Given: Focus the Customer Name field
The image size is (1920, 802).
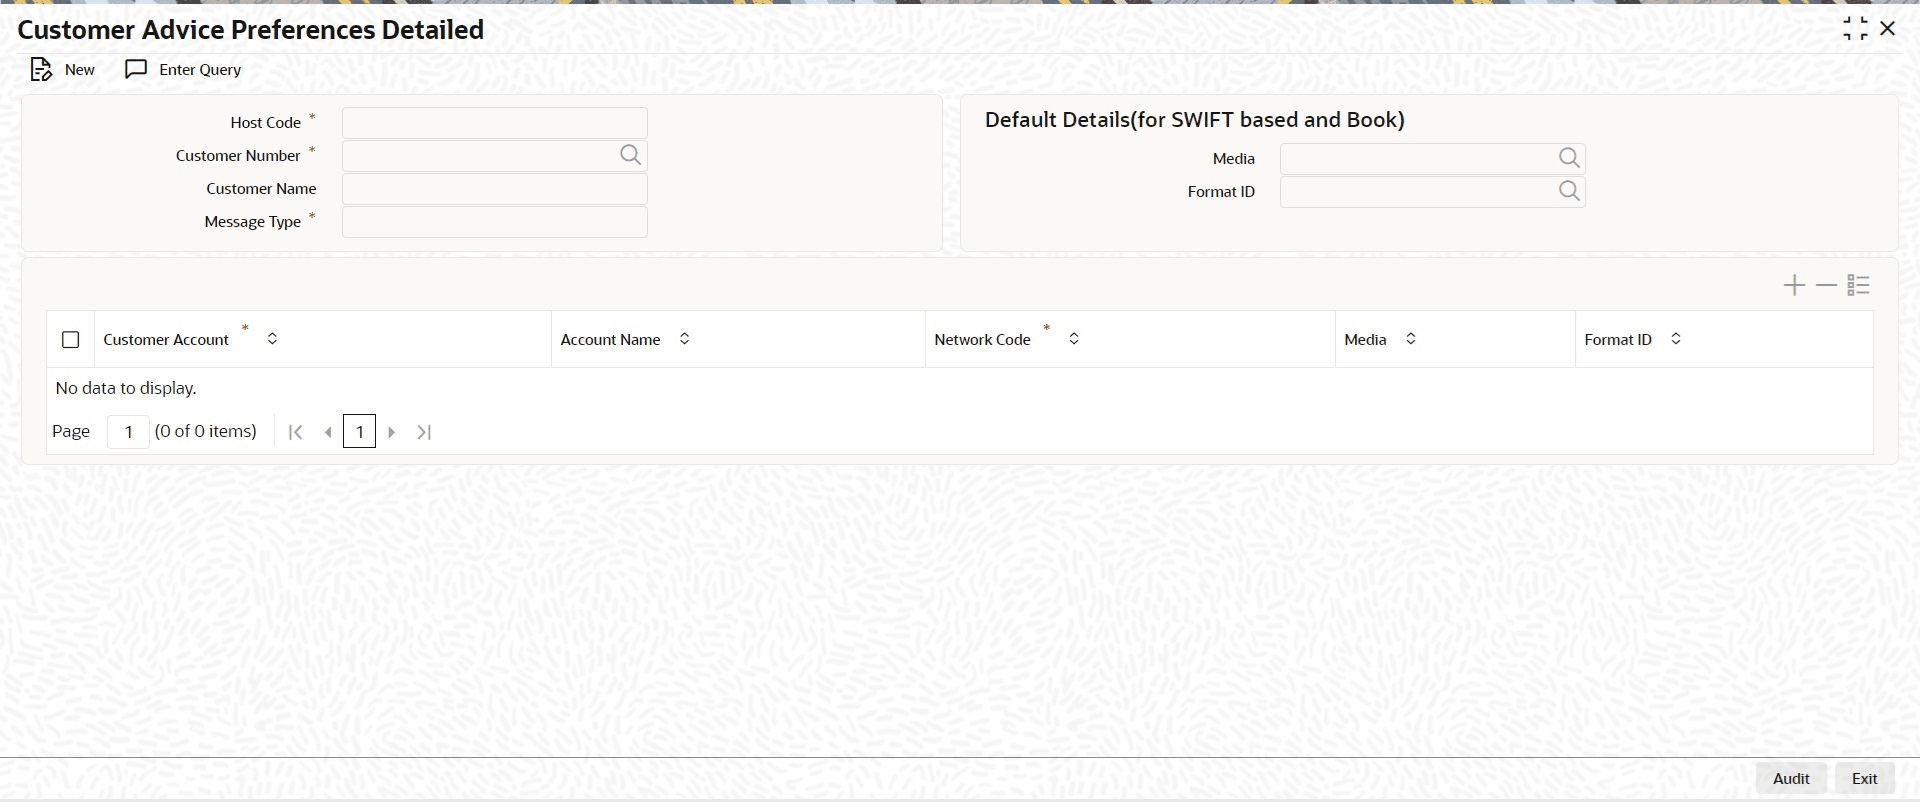Looking at the screenshot, I should click(x=495, y=189).
